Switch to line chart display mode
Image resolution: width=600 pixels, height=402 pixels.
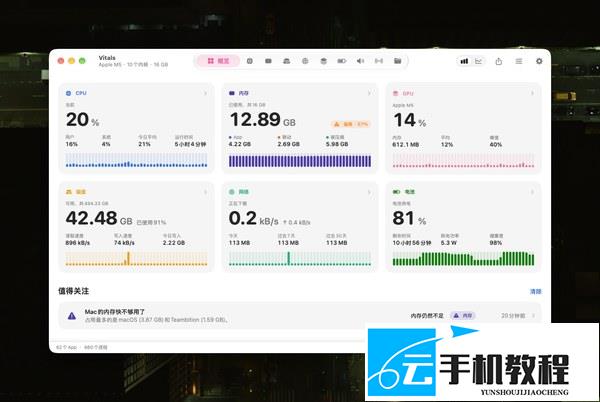tap(479, 61)
